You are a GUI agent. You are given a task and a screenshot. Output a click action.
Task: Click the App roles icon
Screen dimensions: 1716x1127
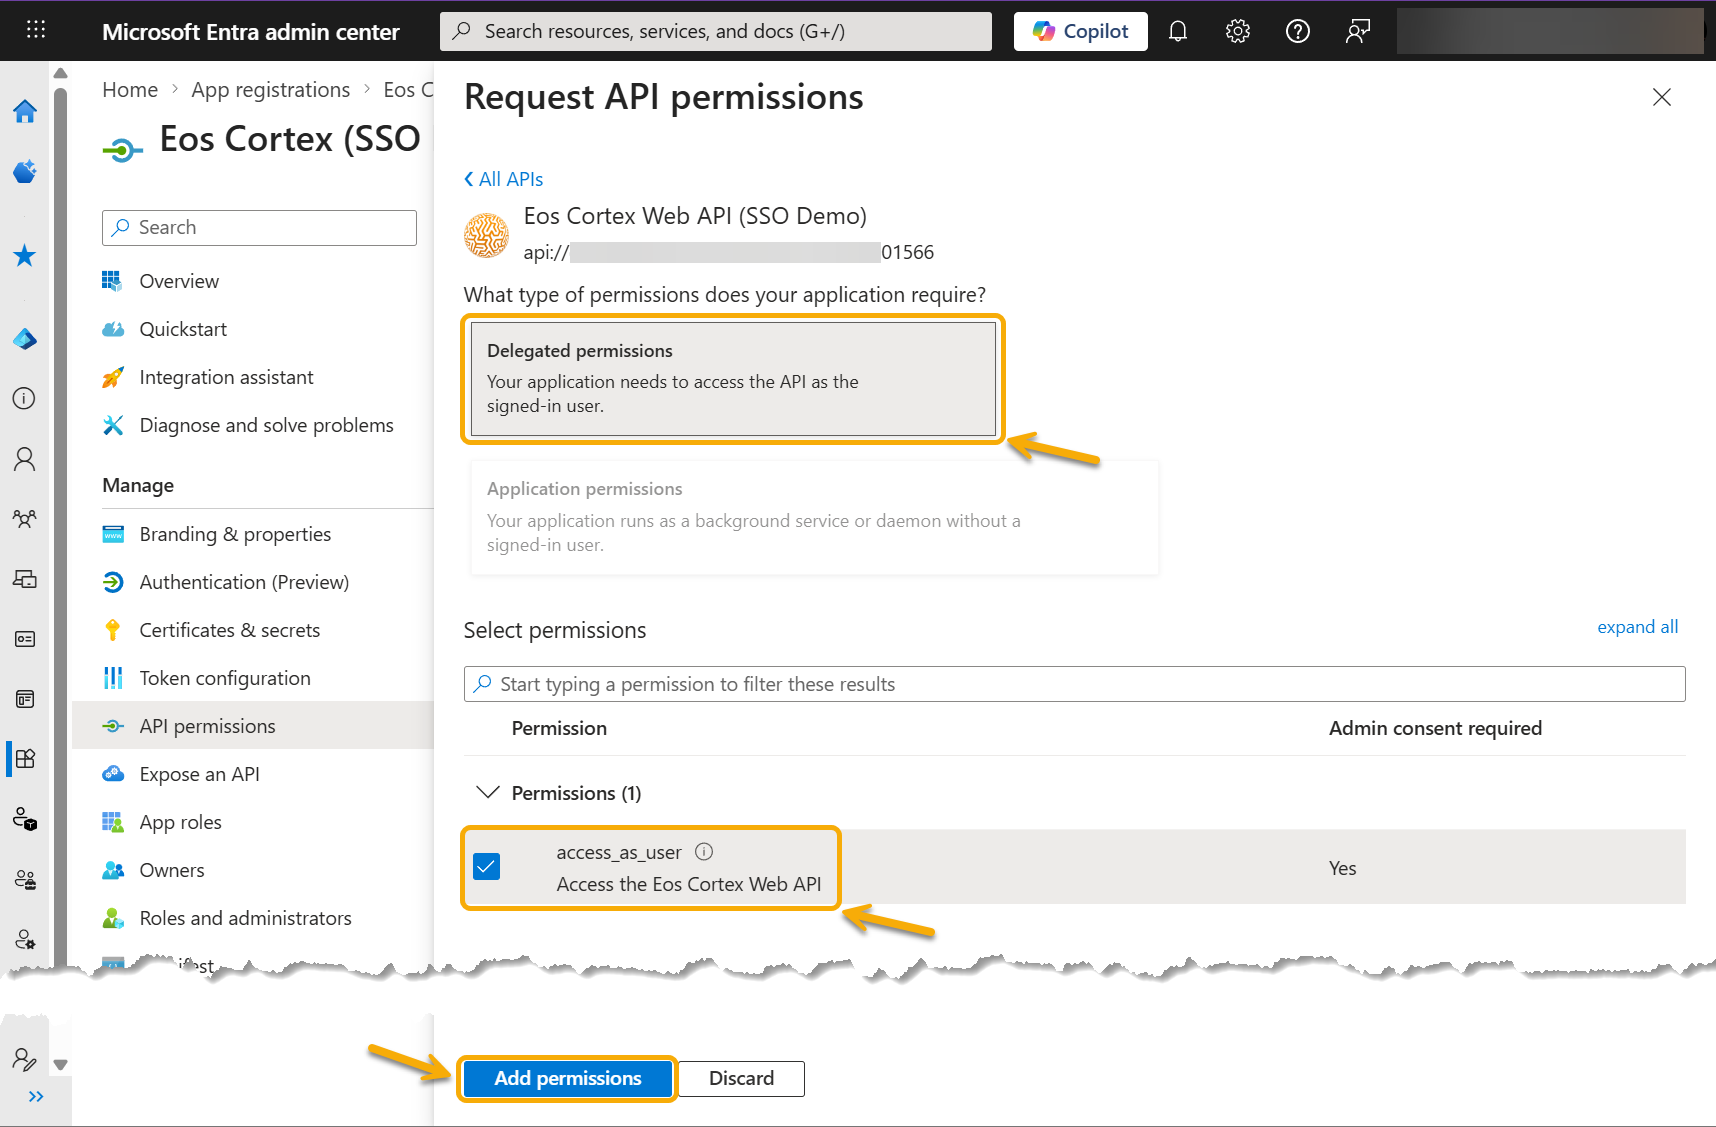coord(113,822)
